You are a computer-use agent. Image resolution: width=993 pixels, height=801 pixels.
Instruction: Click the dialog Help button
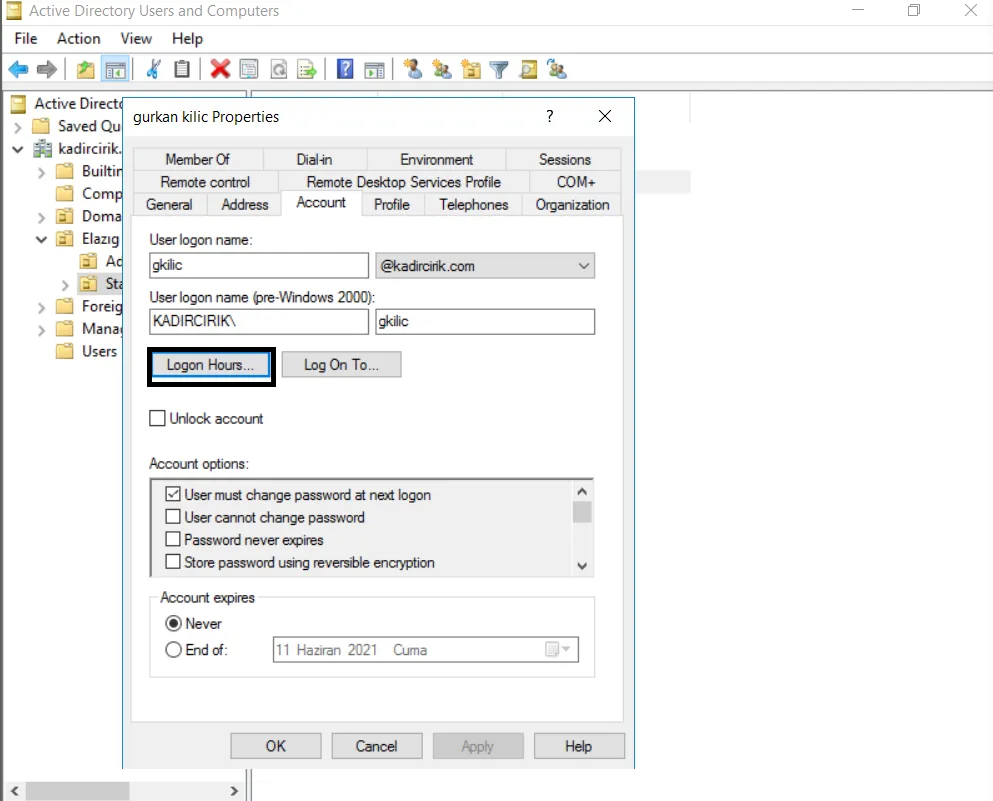579,746
